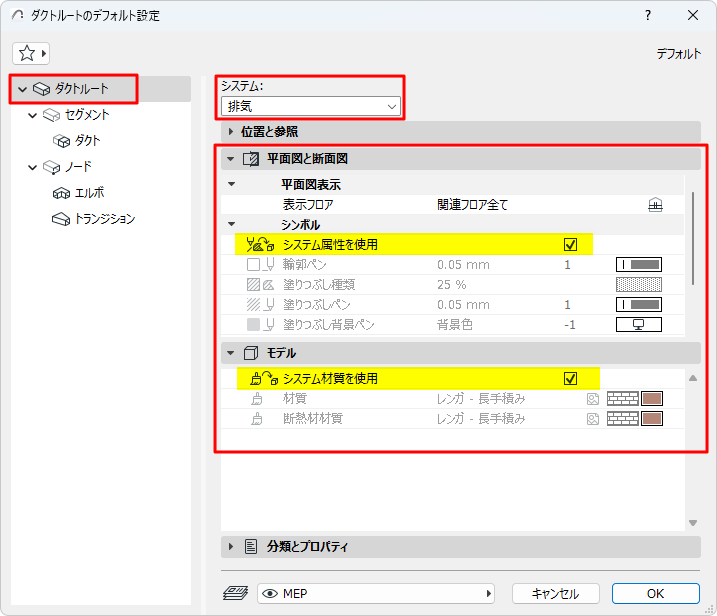Open the favorites star button
This screenshot has height=616, width=717.
click(x=31, y=54)
